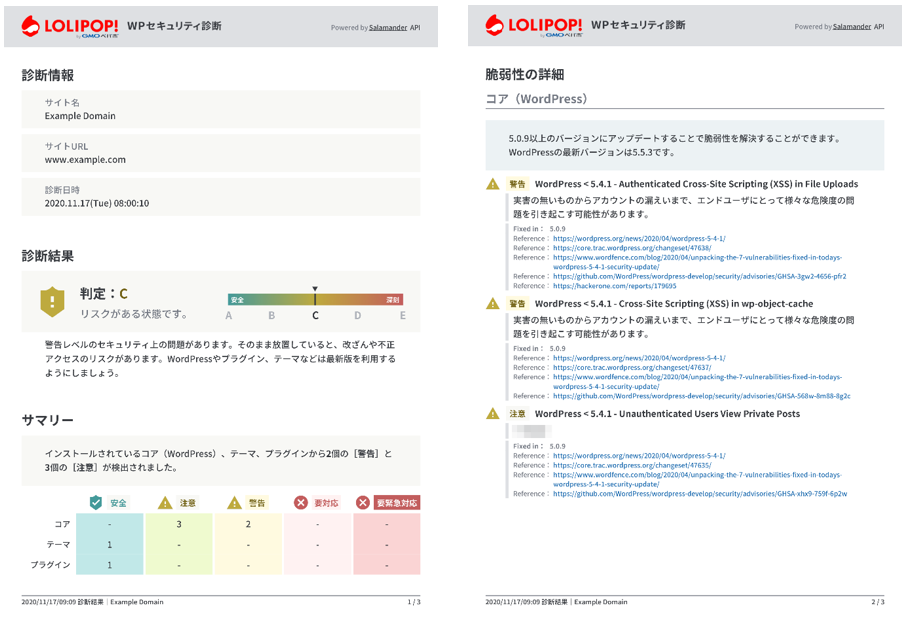The height and width of the screenshot is (622, 907).
Task: Click grade letter A under the gauge
Action: click(x=228, y=316)
